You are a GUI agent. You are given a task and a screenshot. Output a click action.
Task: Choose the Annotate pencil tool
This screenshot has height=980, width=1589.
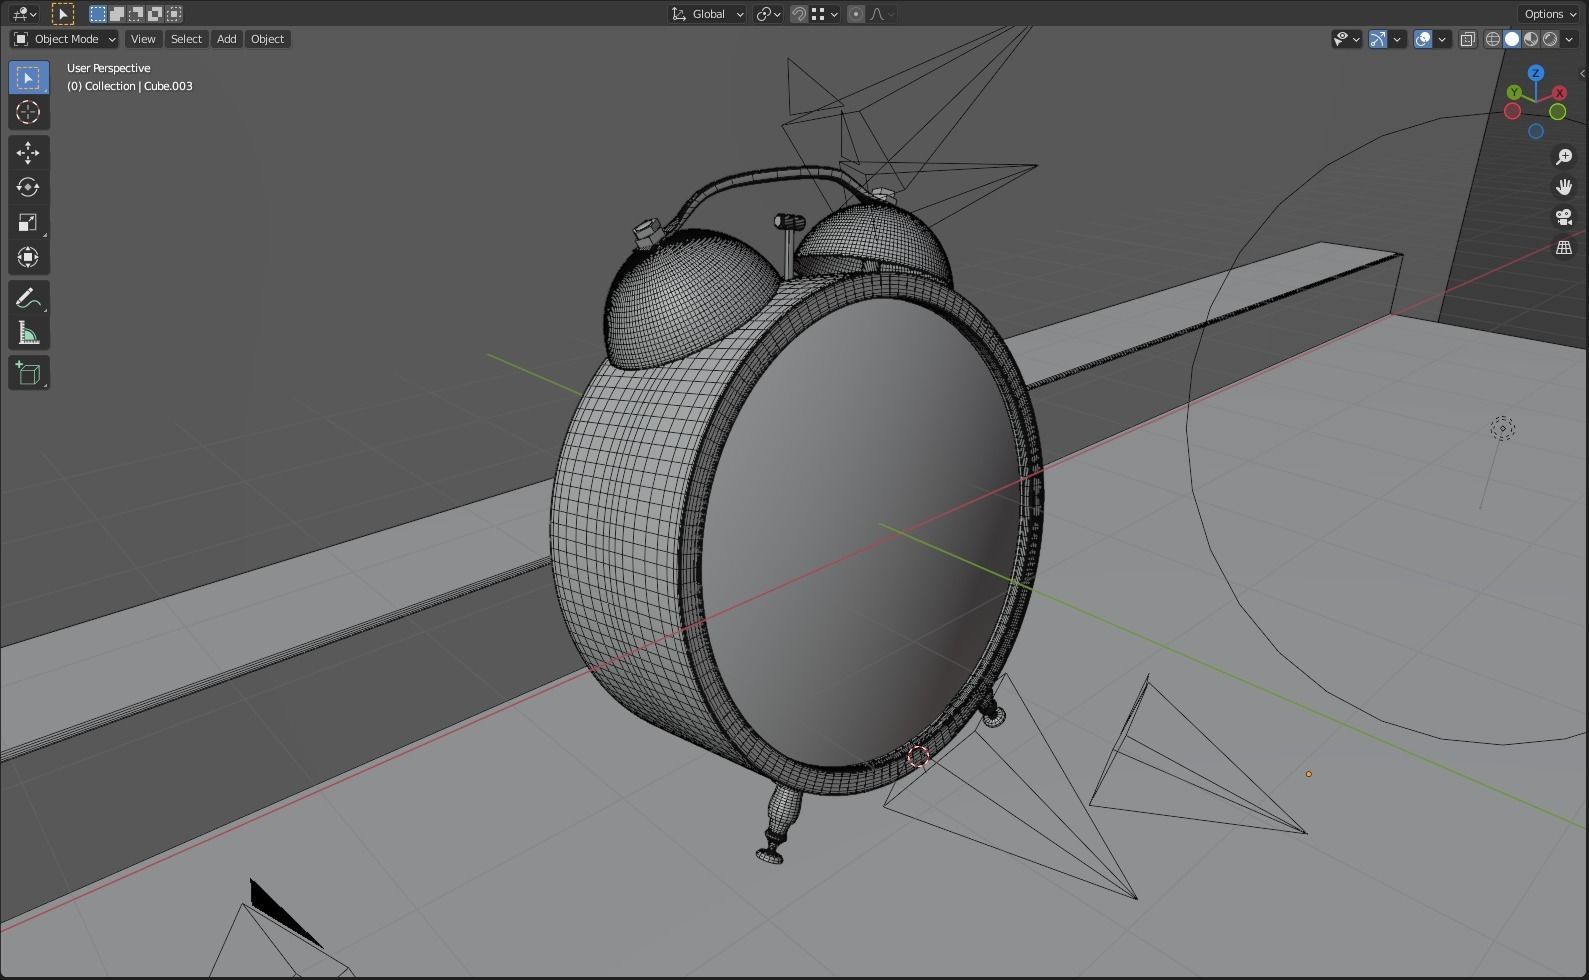(x=28, y=298)
